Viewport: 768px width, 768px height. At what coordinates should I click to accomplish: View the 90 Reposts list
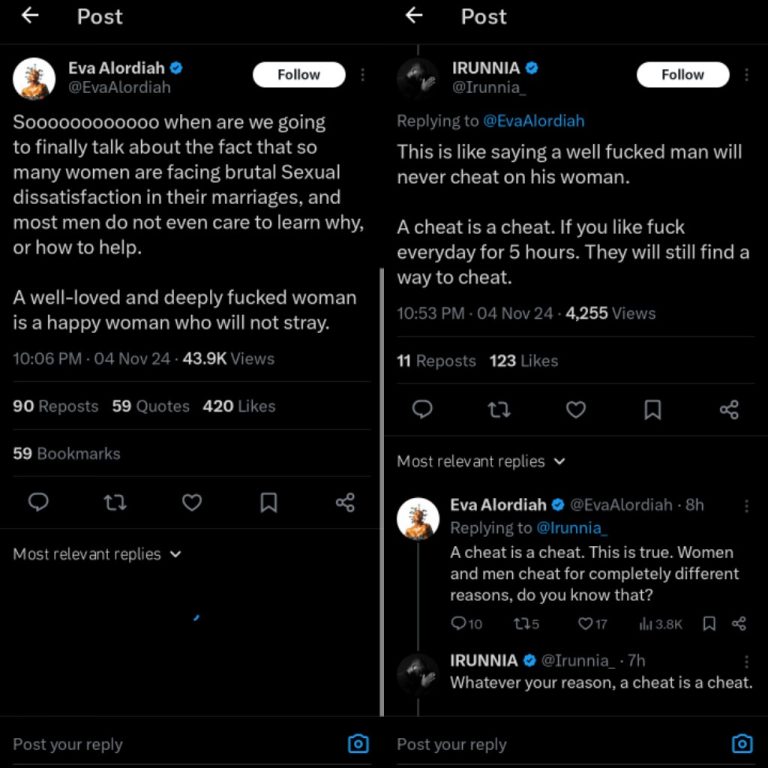point(55,406)
